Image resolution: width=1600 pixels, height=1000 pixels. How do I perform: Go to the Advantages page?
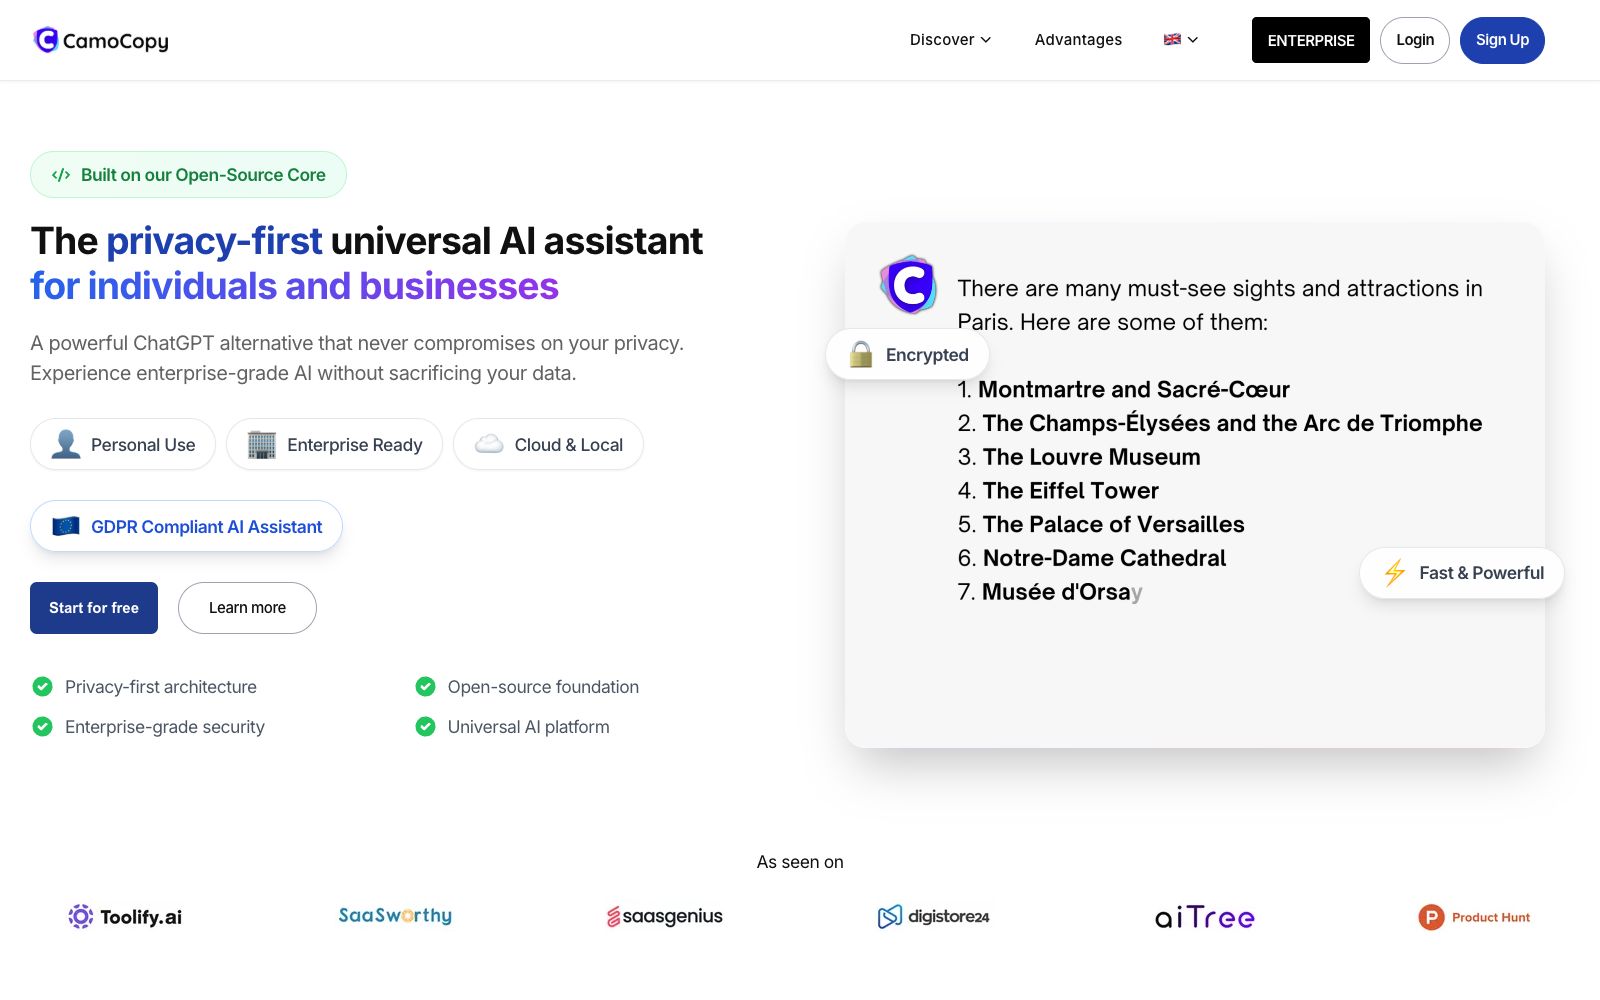point(1078,40)
